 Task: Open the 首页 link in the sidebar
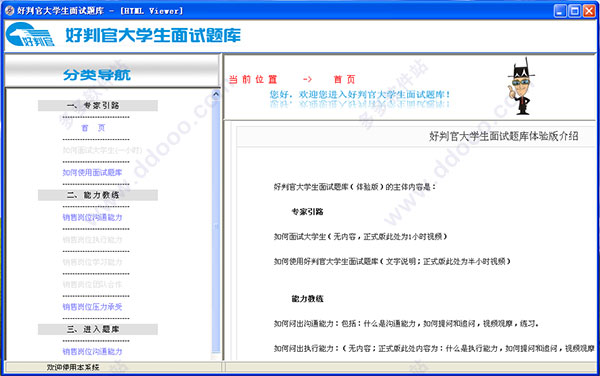[x=93, y=128]
